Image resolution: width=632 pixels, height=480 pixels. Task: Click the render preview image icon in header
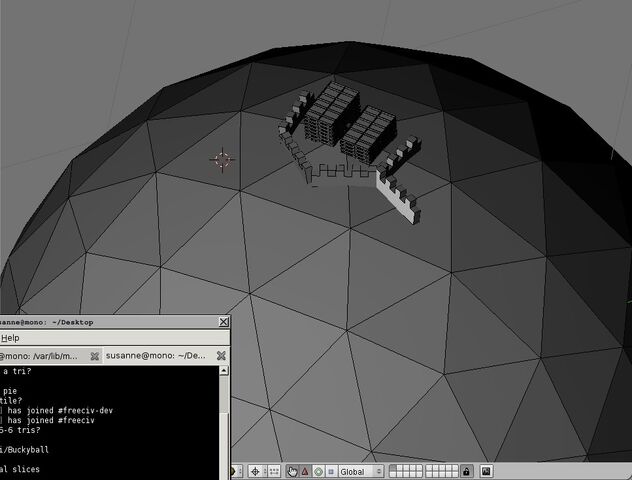(486, 471)
